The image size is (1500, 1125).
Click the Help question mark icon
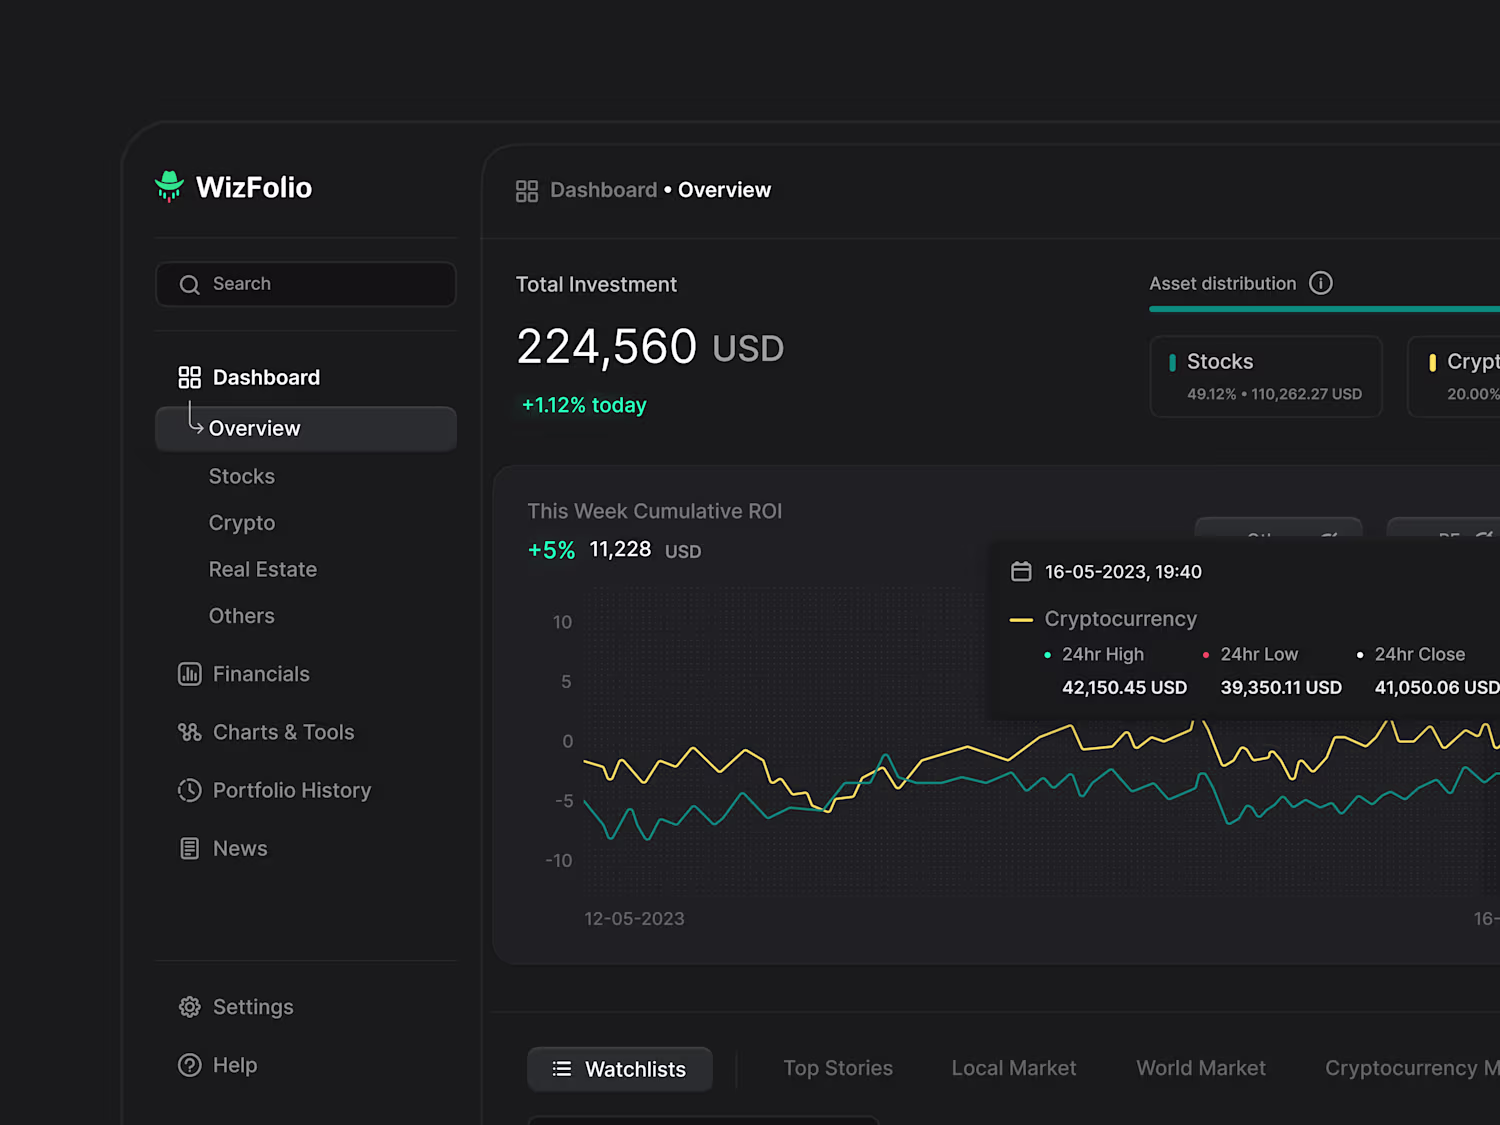point(189,1065)
